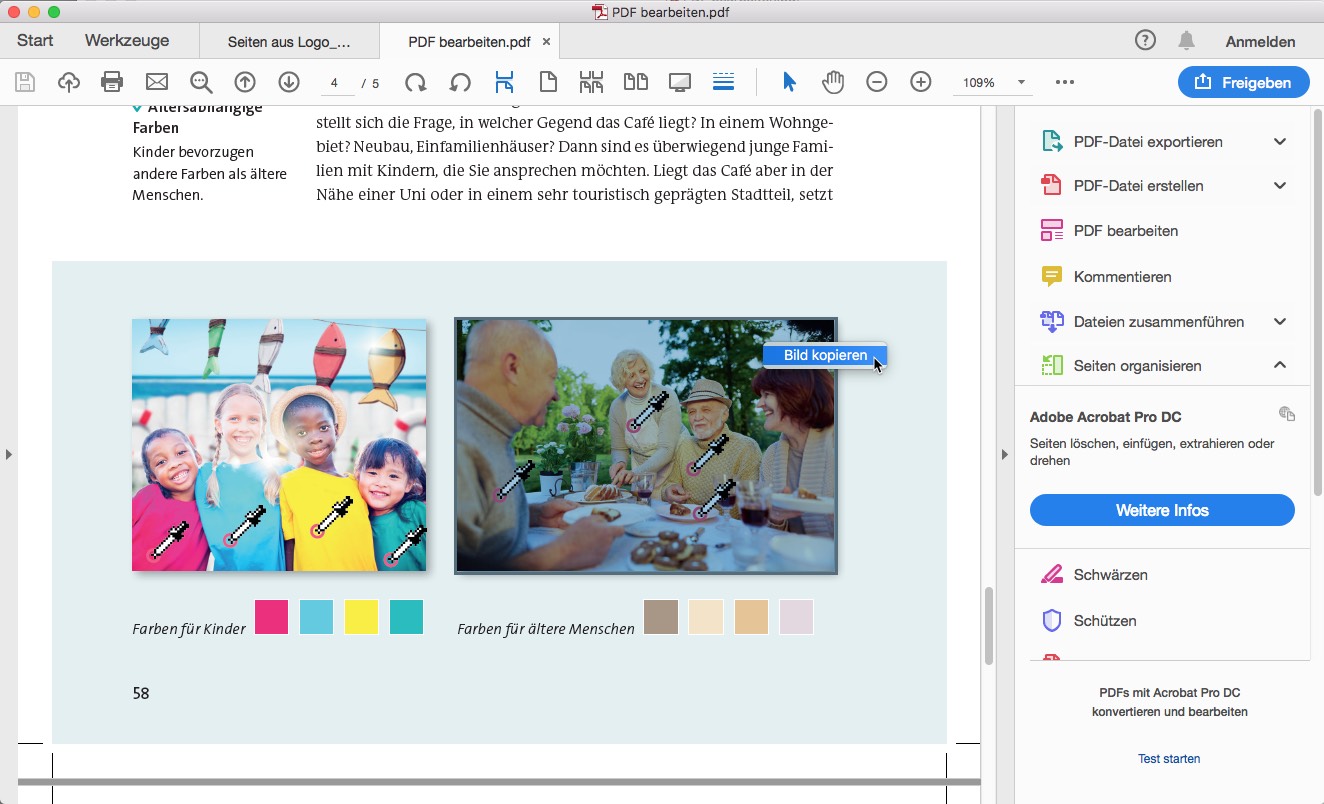Send the file by email via envelope icon
Image resolution: width=1324 pixels, height=804 pixels.
(x=157, y=83)
